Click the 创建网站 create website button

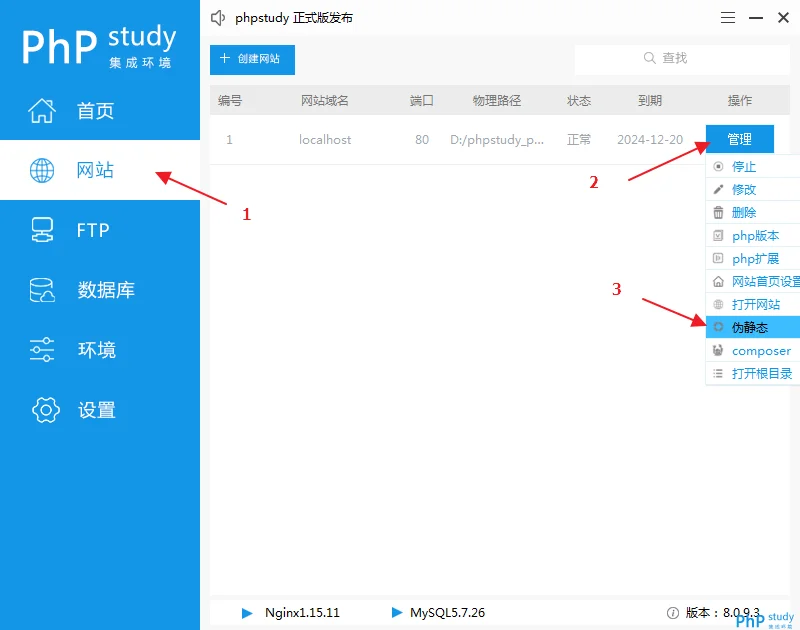pyautogui.click(x=252, y=59)
